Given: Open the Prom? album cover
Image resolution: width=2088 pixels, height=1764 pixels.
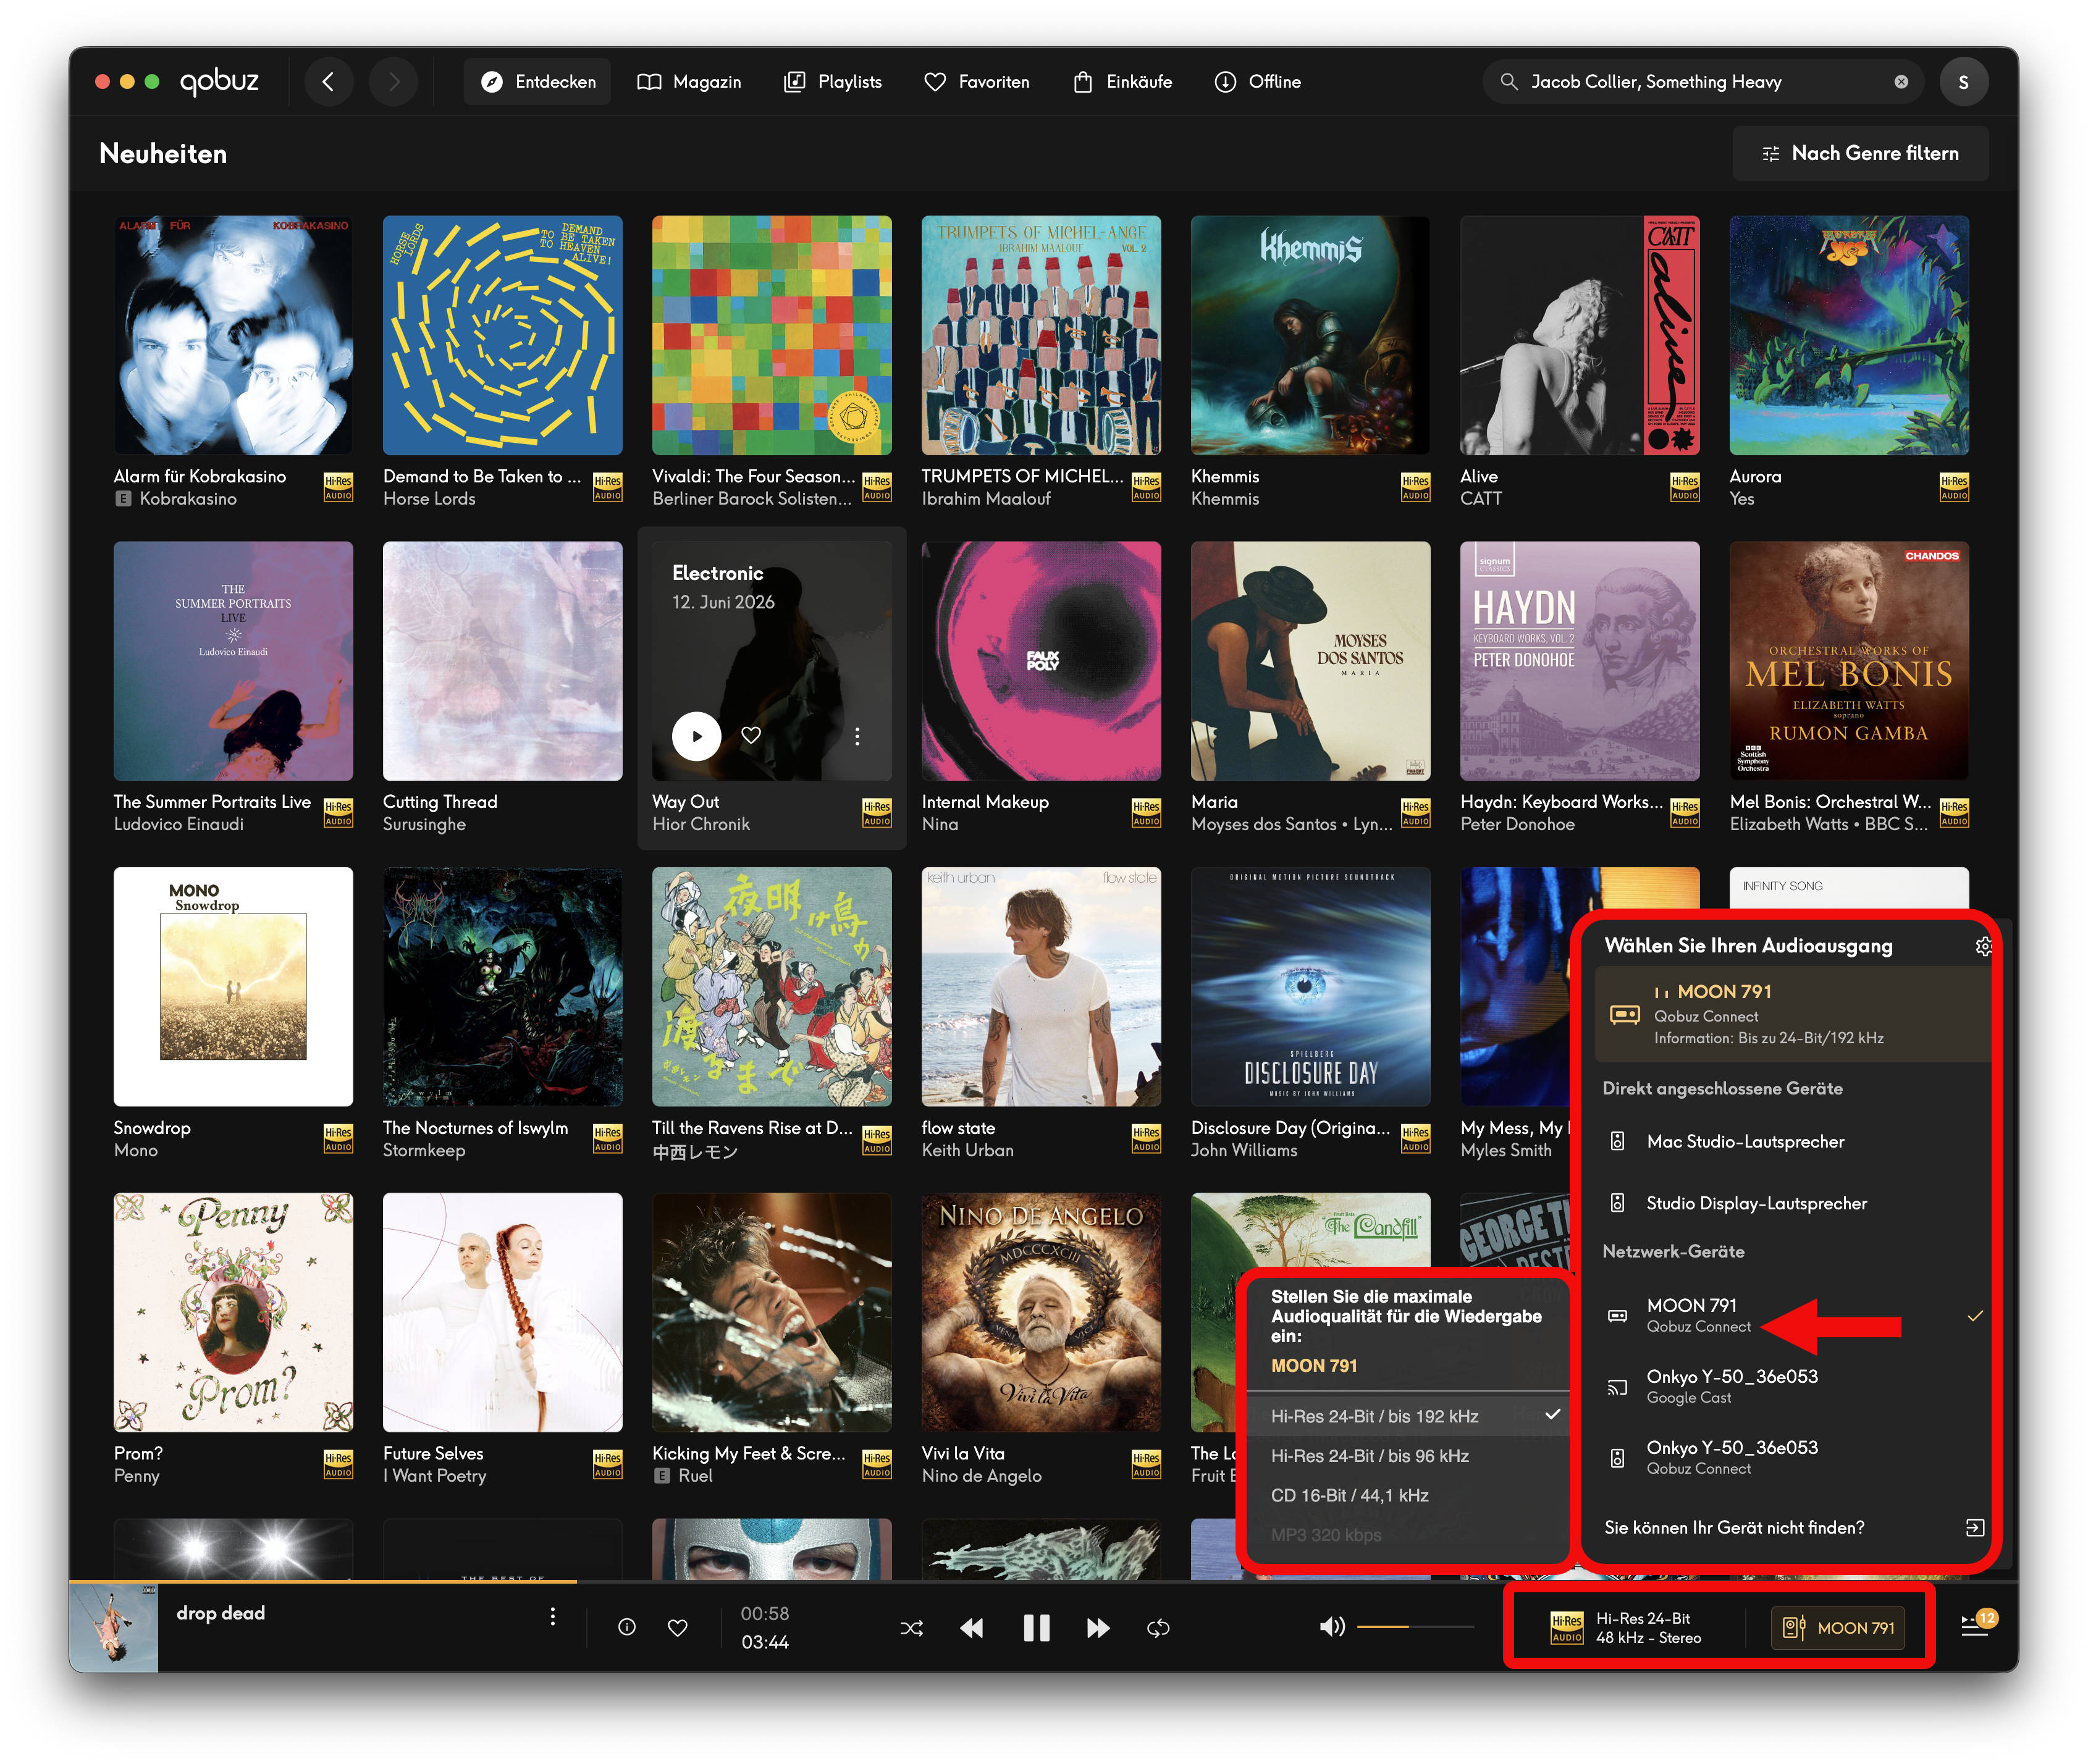Looking at the screenshot, I should coord(233,1312).
